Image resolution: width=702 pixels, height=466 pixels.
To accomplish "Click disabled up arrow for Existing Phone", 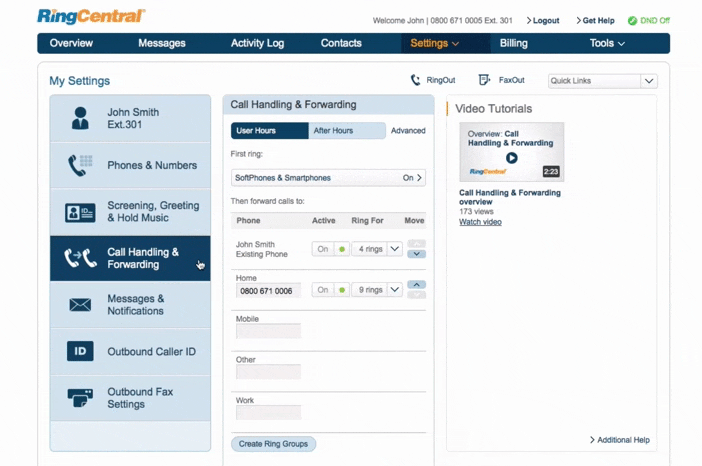I will (x=416, y=244).
